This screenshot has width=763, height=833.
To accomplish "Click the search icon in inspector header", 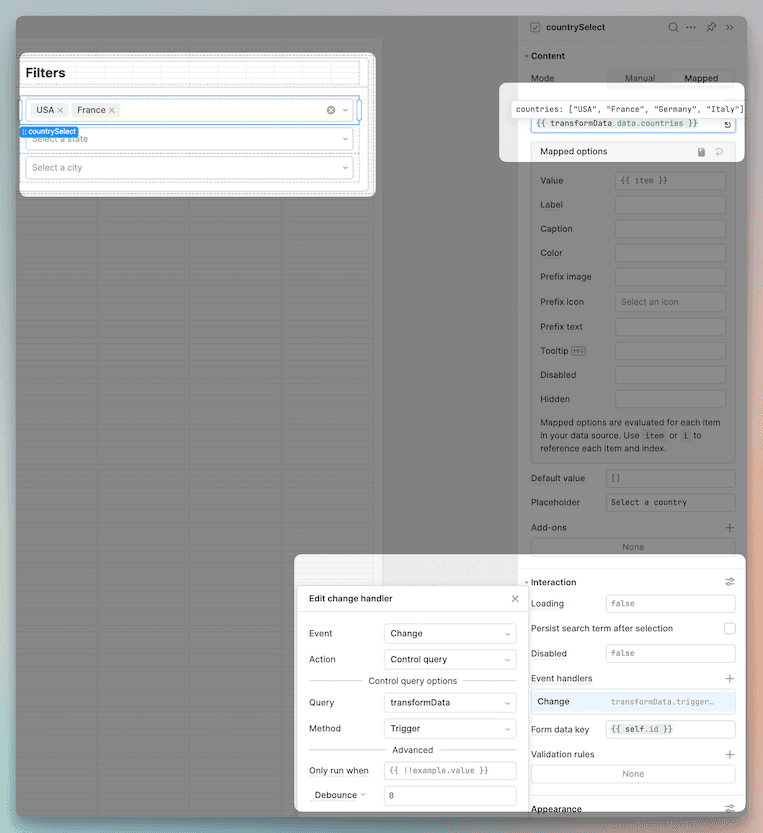I will pyautogui.click(x=674, y=27).
